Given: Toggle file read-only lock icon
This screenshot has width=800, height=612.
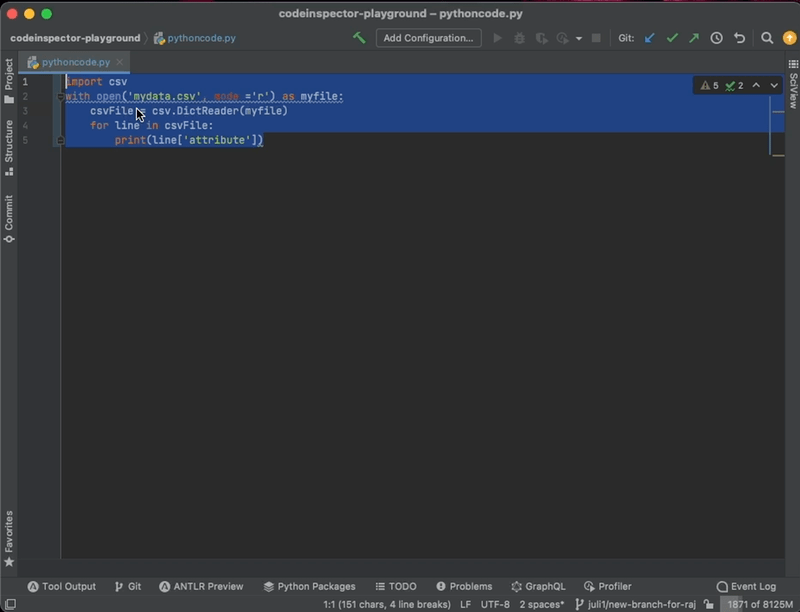Looking at the screenshot, I should pyautogui.click(x=708, y=604).
